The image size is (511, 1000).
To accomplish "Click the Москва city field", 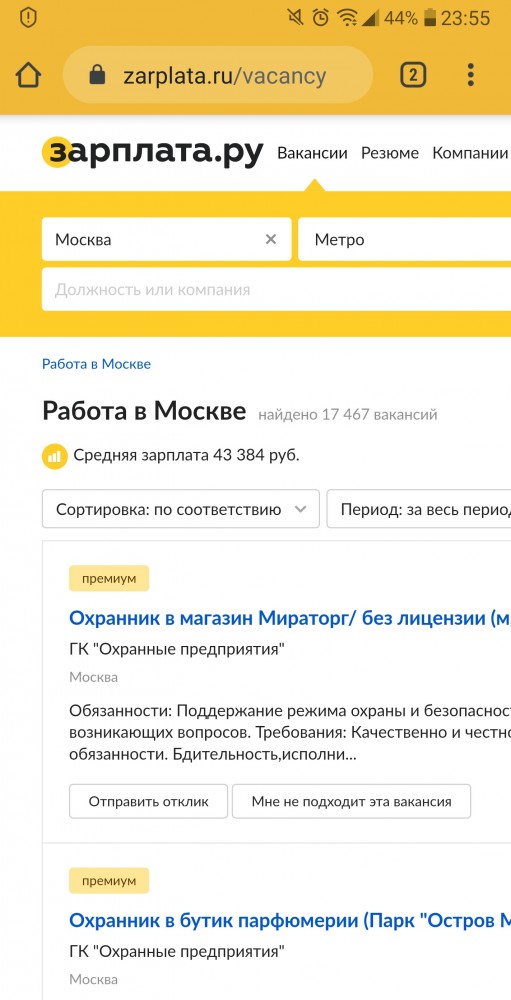I will pos(167,239).
